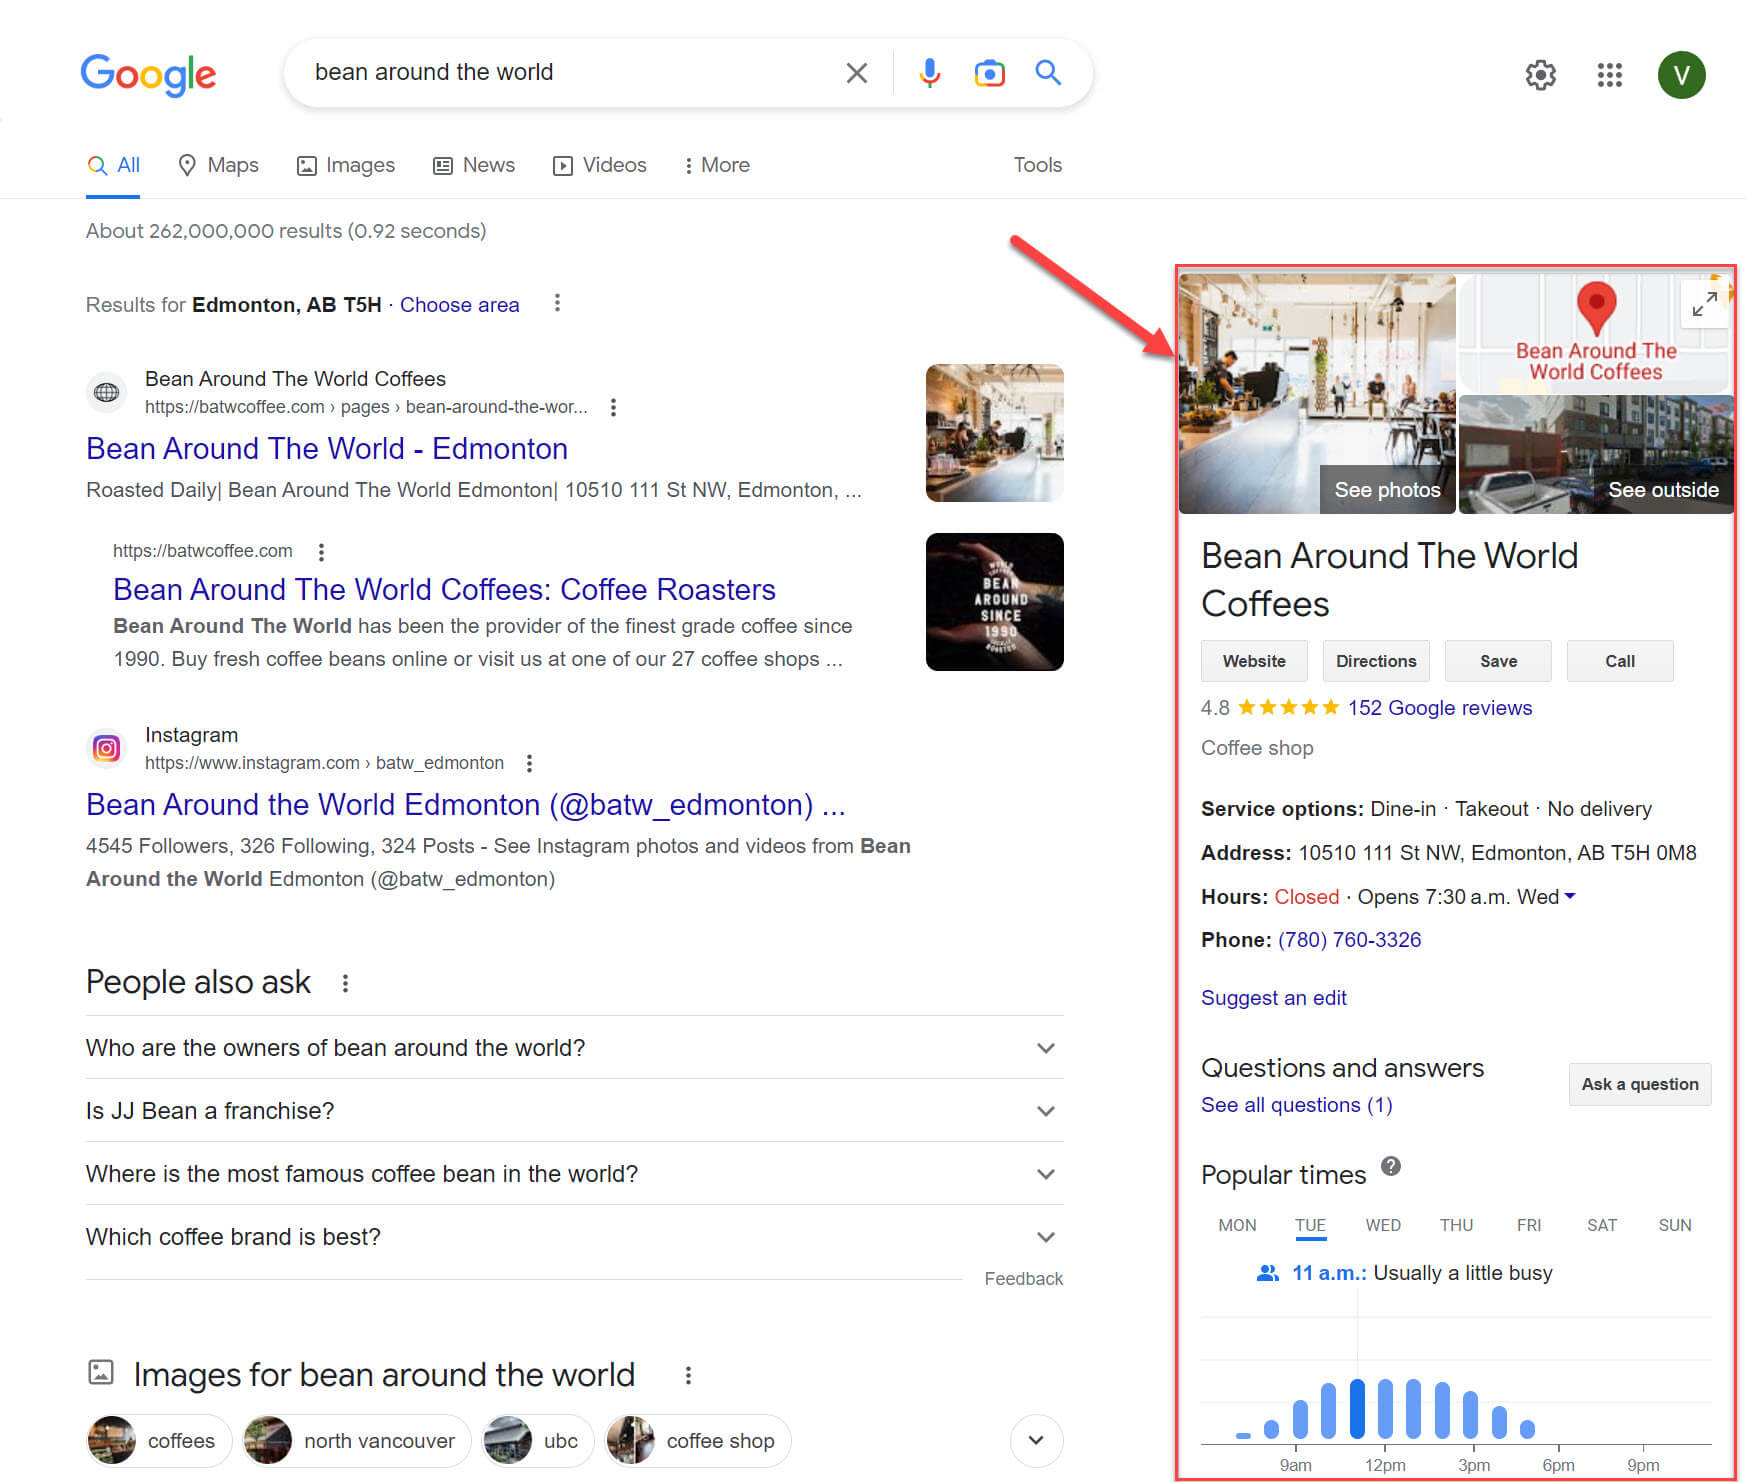This screenshot has width=1746, height=1482.
Task: Expand the map with the expand arrows icon
Action: pos(1704,304)
